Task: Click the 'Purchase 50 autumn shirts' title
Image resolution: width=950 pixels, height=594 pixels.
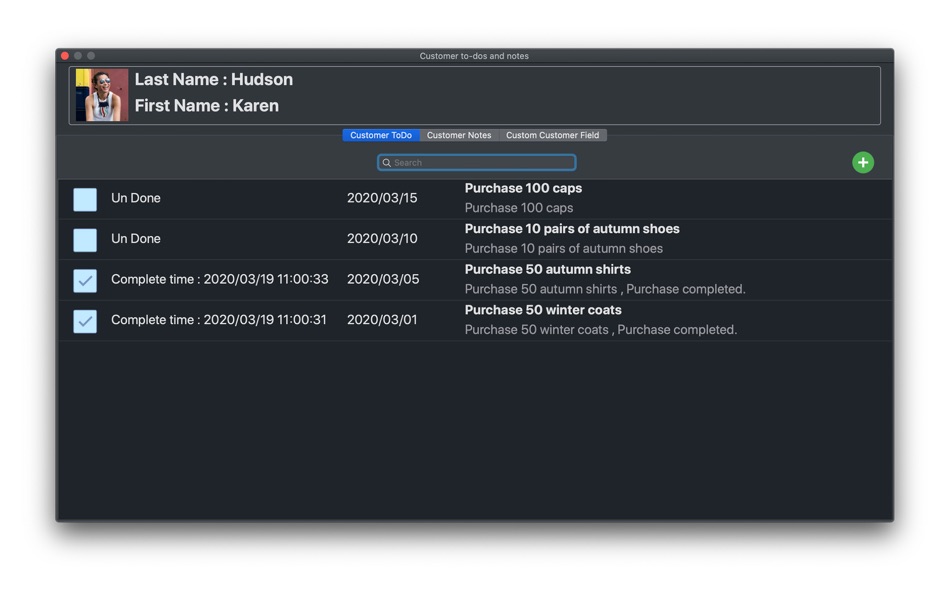Action: (x=548, y=269)
